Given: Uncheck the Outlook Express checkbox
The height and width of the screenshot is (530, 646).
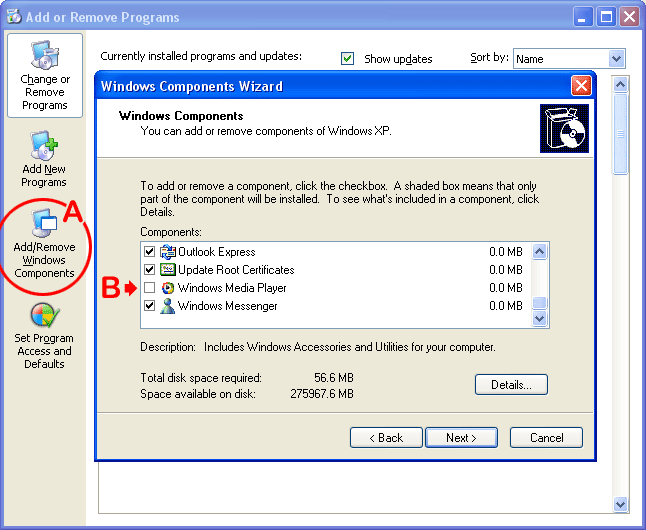Looking at the screenshot, I should [x=150, y=251].
